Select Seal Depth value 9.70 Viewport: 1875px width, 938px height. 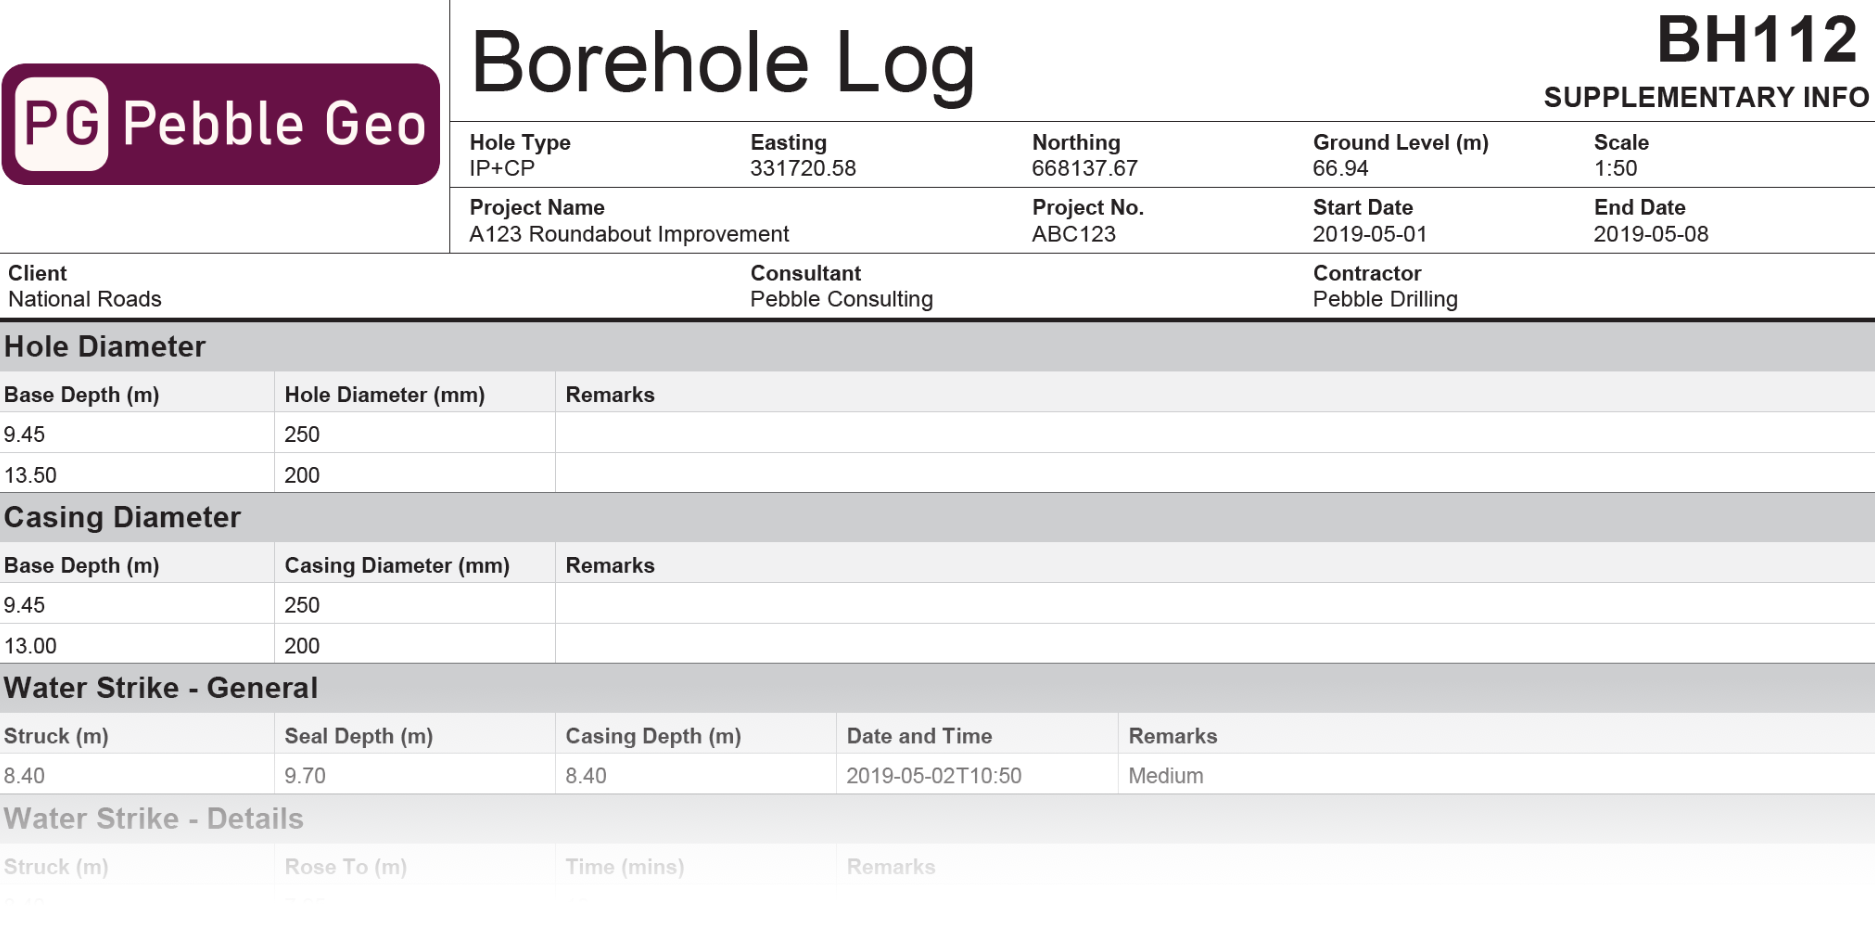(x=305, y=776)
